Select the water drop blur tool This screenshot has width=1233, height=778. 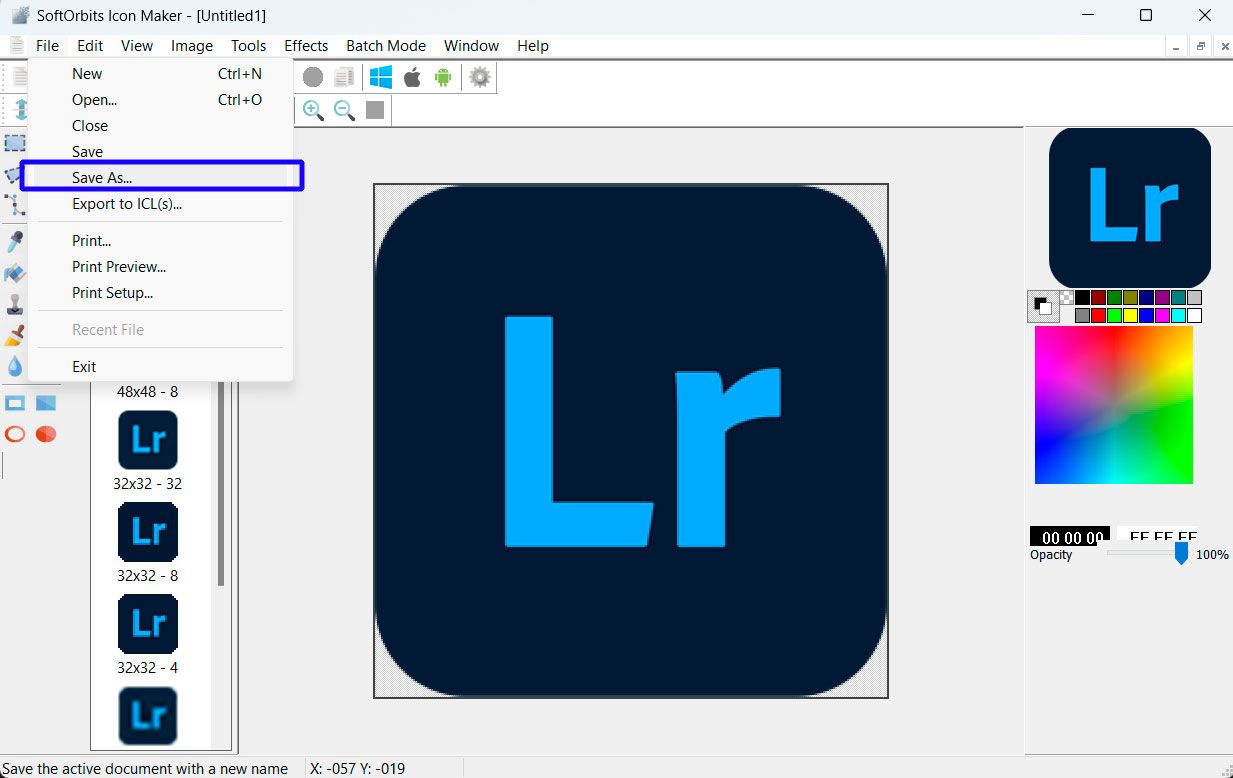[x=15, y=366]
